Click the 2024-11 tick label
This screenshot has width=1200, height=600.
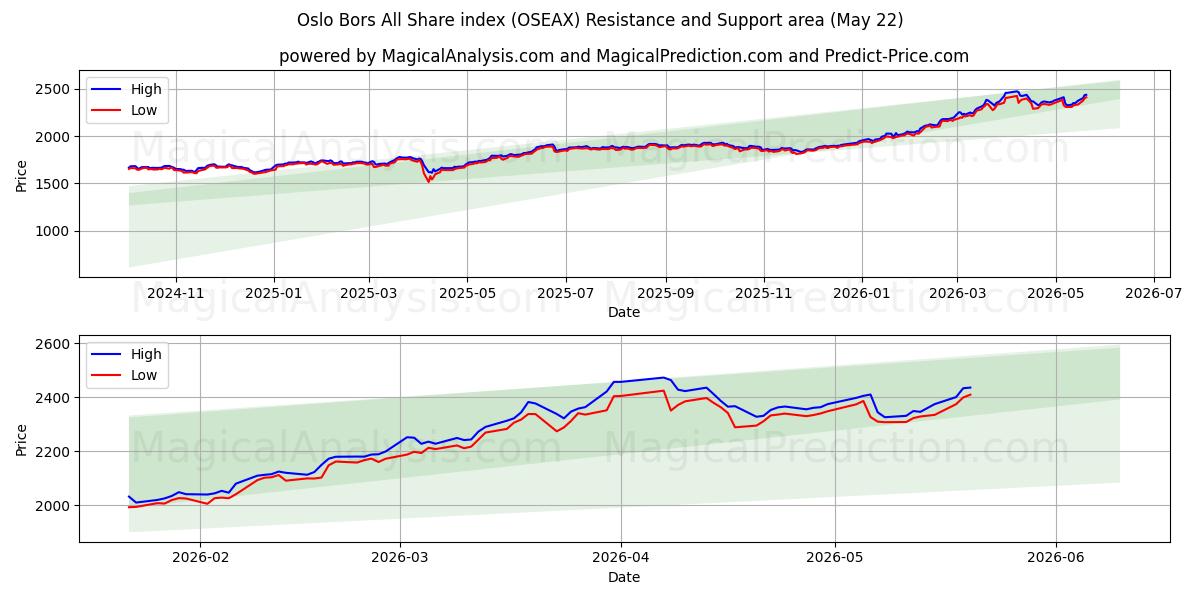coord(176,293)
